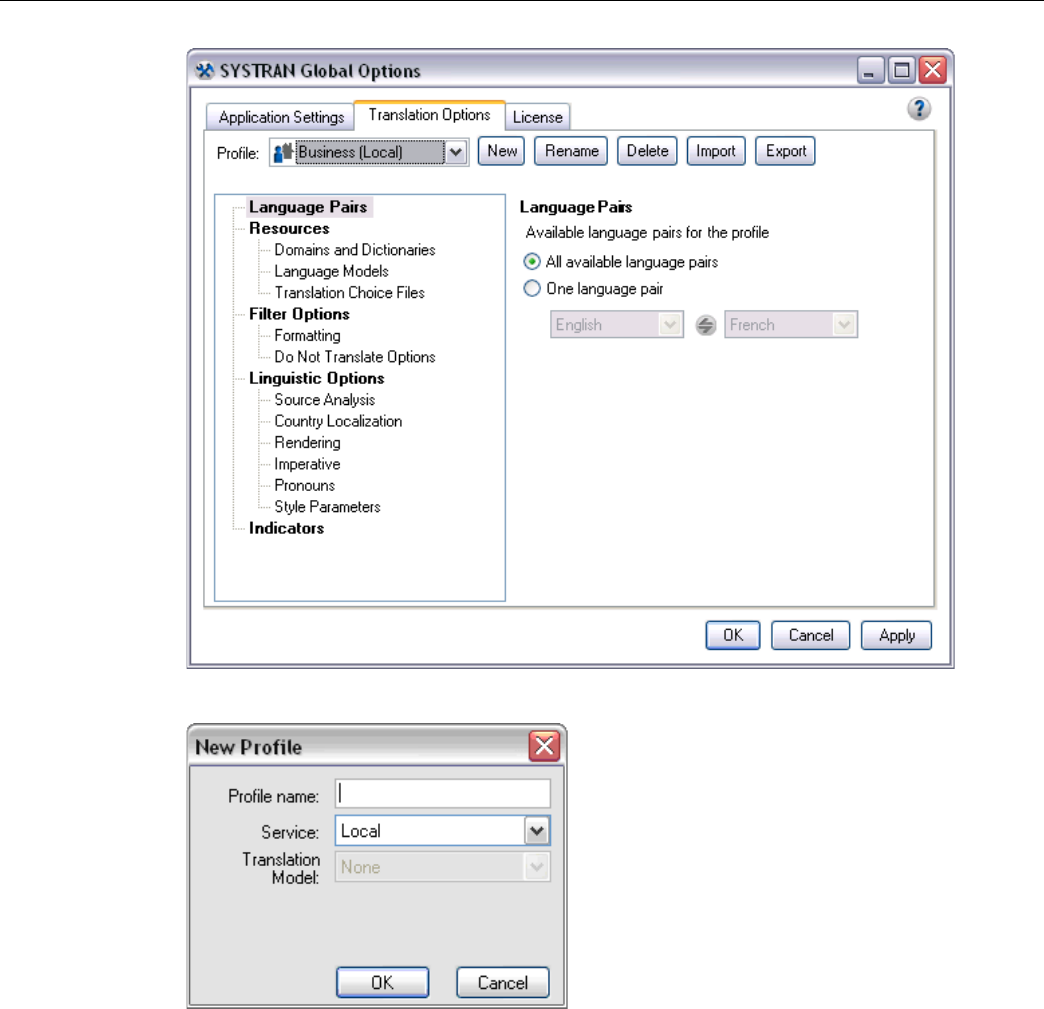Click the swap languages arrow icon
The height and width of the screenshot is (1009, 1044).
[705, 325]
